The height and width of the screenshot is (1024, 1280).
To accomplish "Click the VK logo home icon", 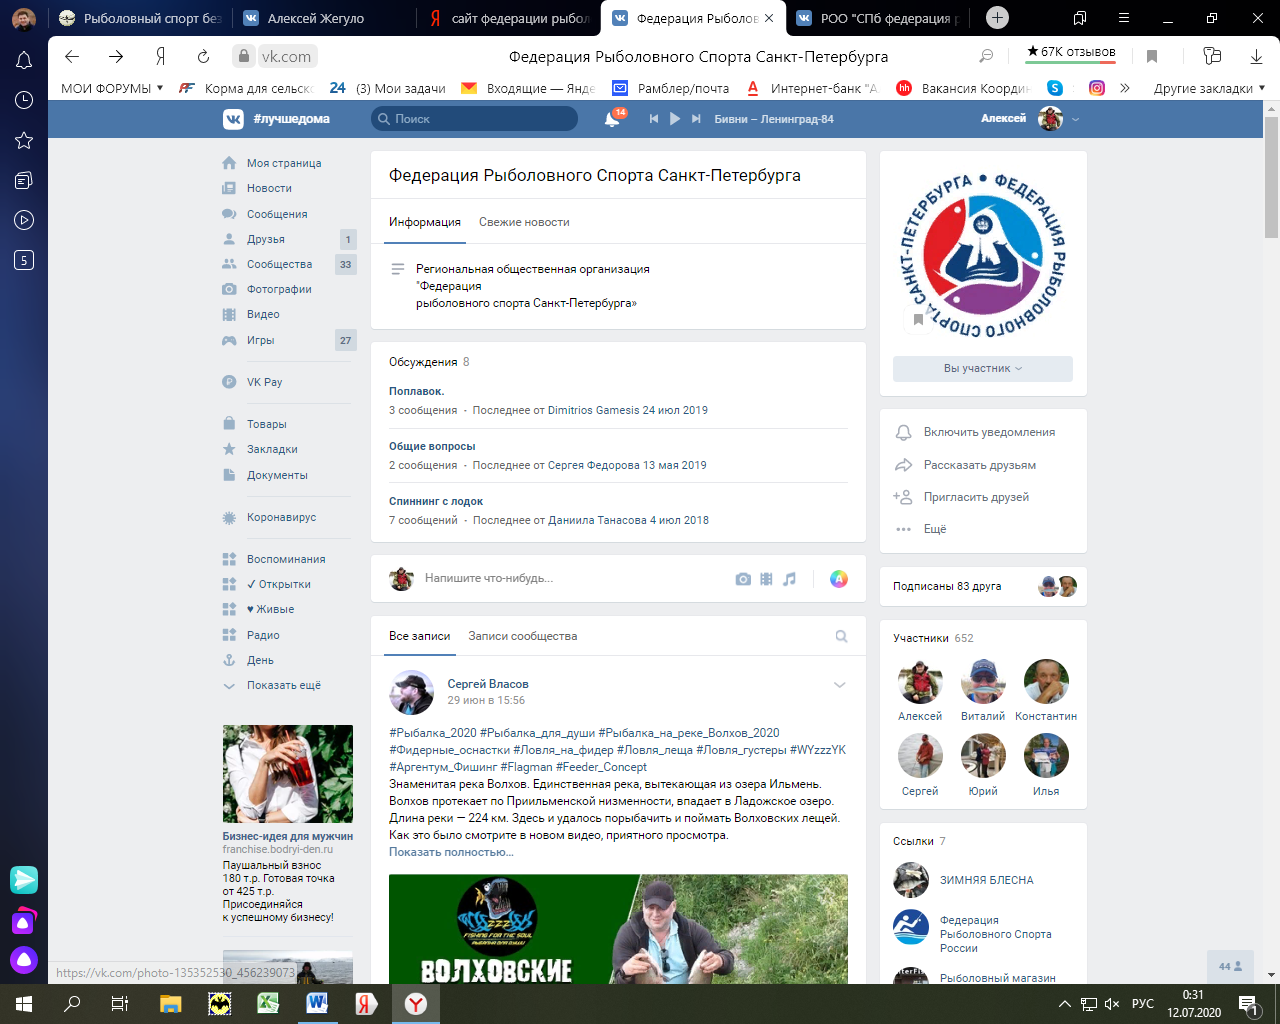I will tap(233, 119).
